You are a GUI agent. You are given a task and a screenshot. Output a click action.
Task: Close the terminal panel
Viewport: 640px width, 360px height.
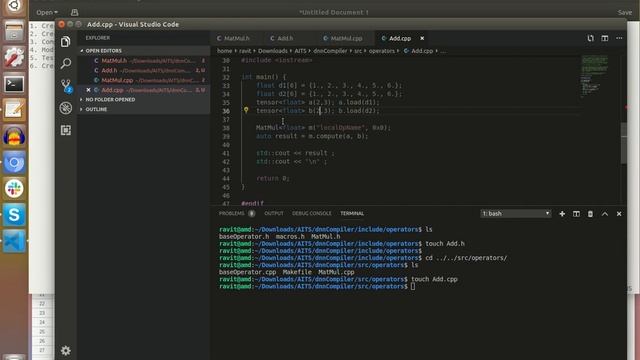tap(619, 214)
